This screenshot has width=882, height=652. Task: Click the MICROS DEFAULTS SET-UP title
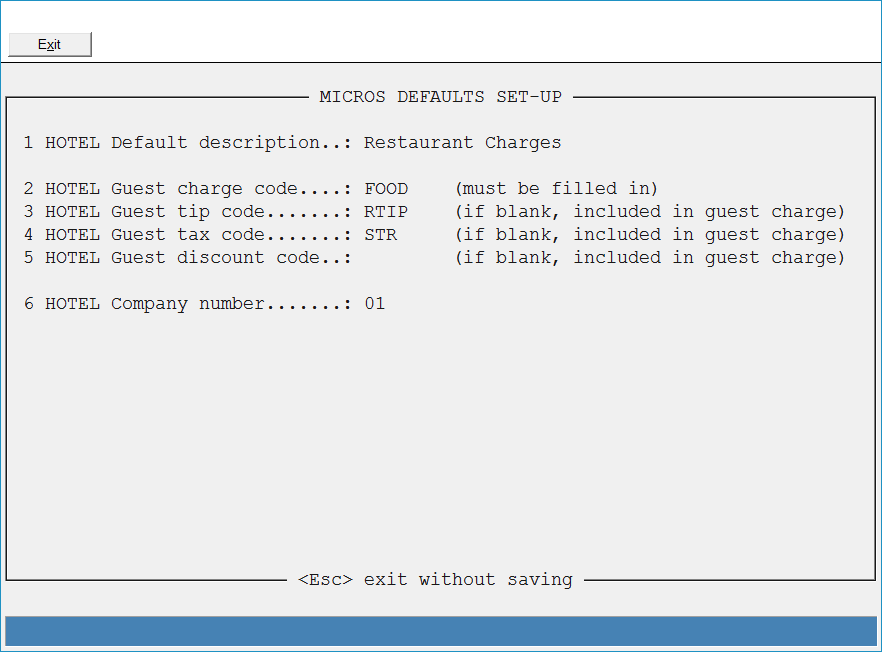[440, 97]
